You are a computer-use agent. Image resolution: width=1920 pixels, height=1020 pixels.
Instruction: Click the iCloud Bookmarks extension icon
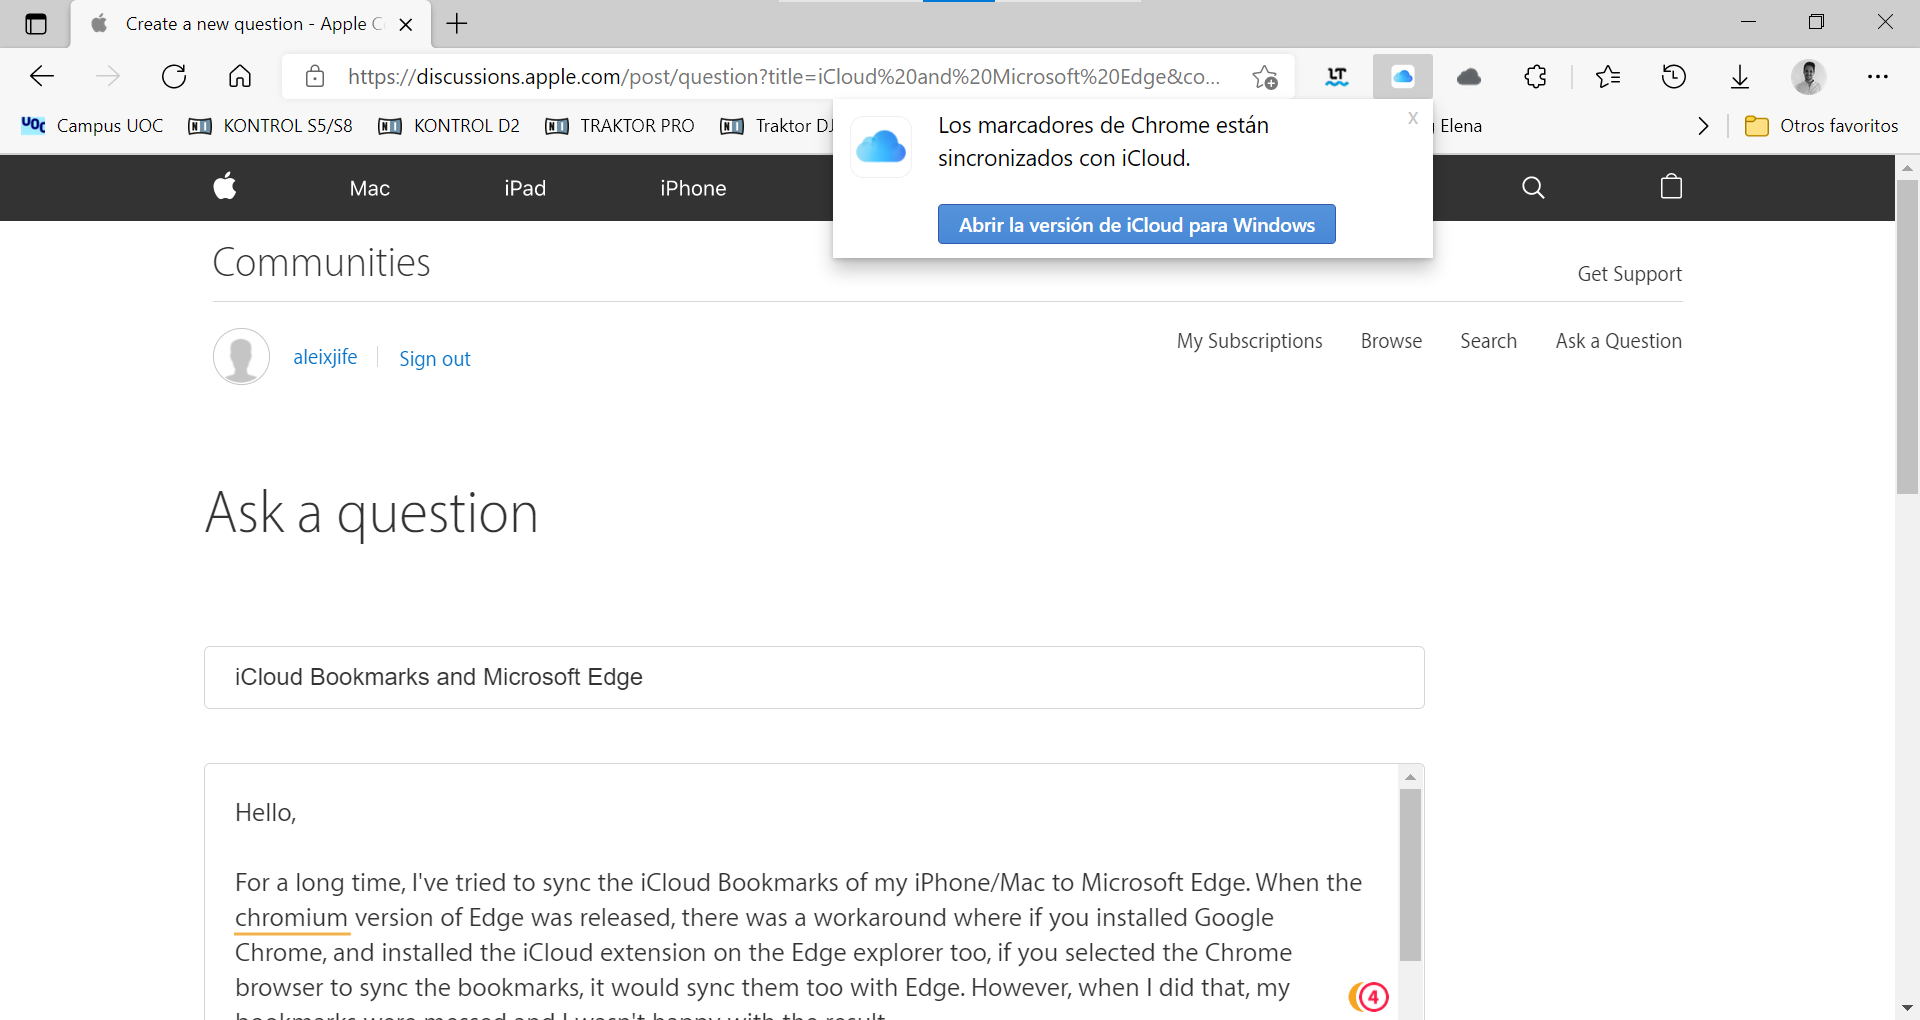point(1402,77)
